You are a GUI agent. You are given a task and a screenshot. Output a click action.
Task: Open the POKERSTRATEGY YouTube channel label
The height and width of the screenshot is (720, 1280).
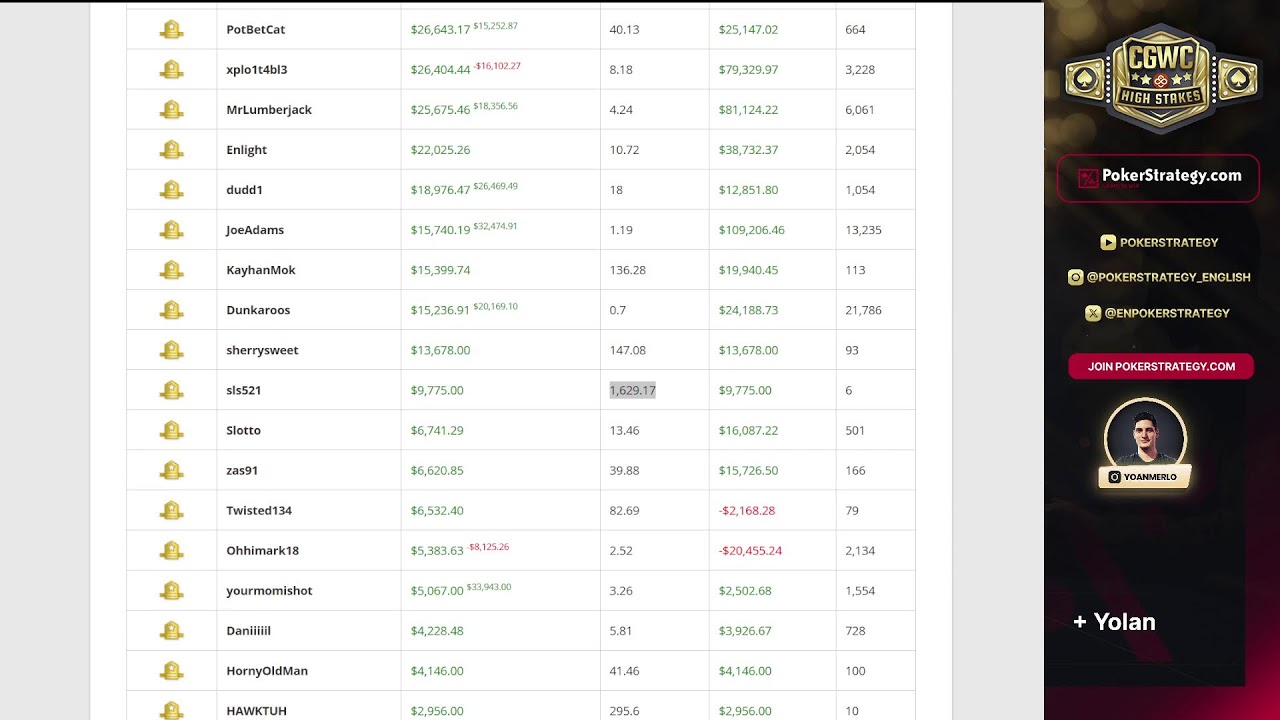[x=1169, y=242]
